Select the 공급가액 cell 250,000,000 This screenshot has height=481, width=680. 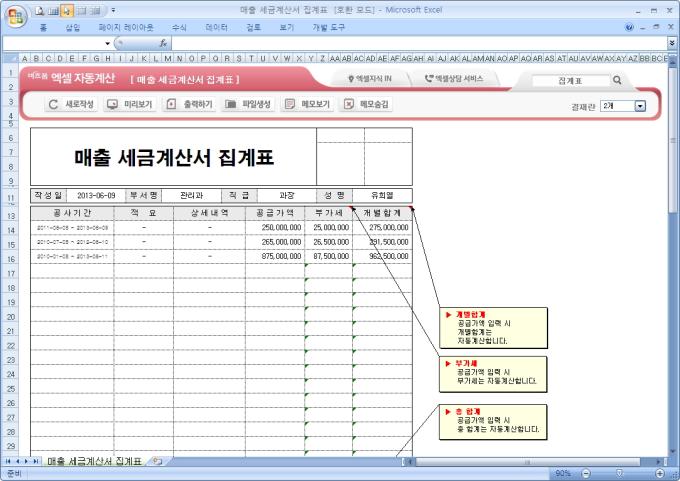point(275,227)
